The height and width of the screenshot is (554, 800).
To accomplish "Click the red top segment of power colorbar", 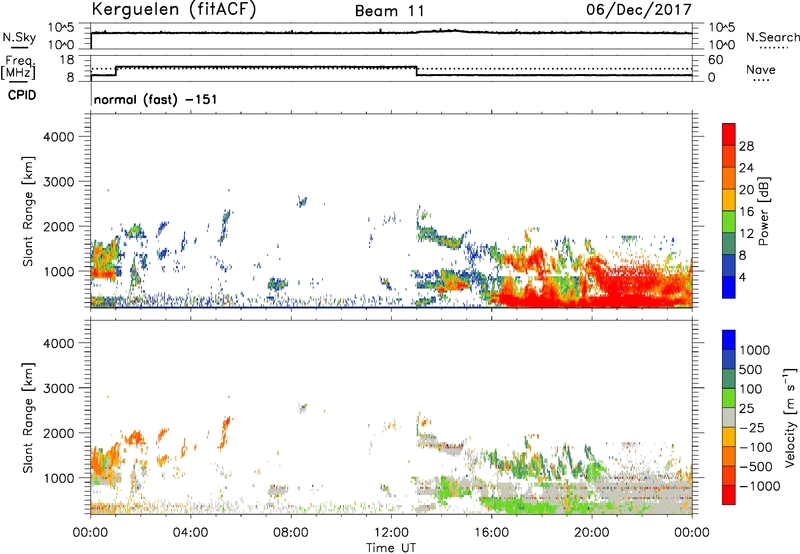I will pos(729,134).
